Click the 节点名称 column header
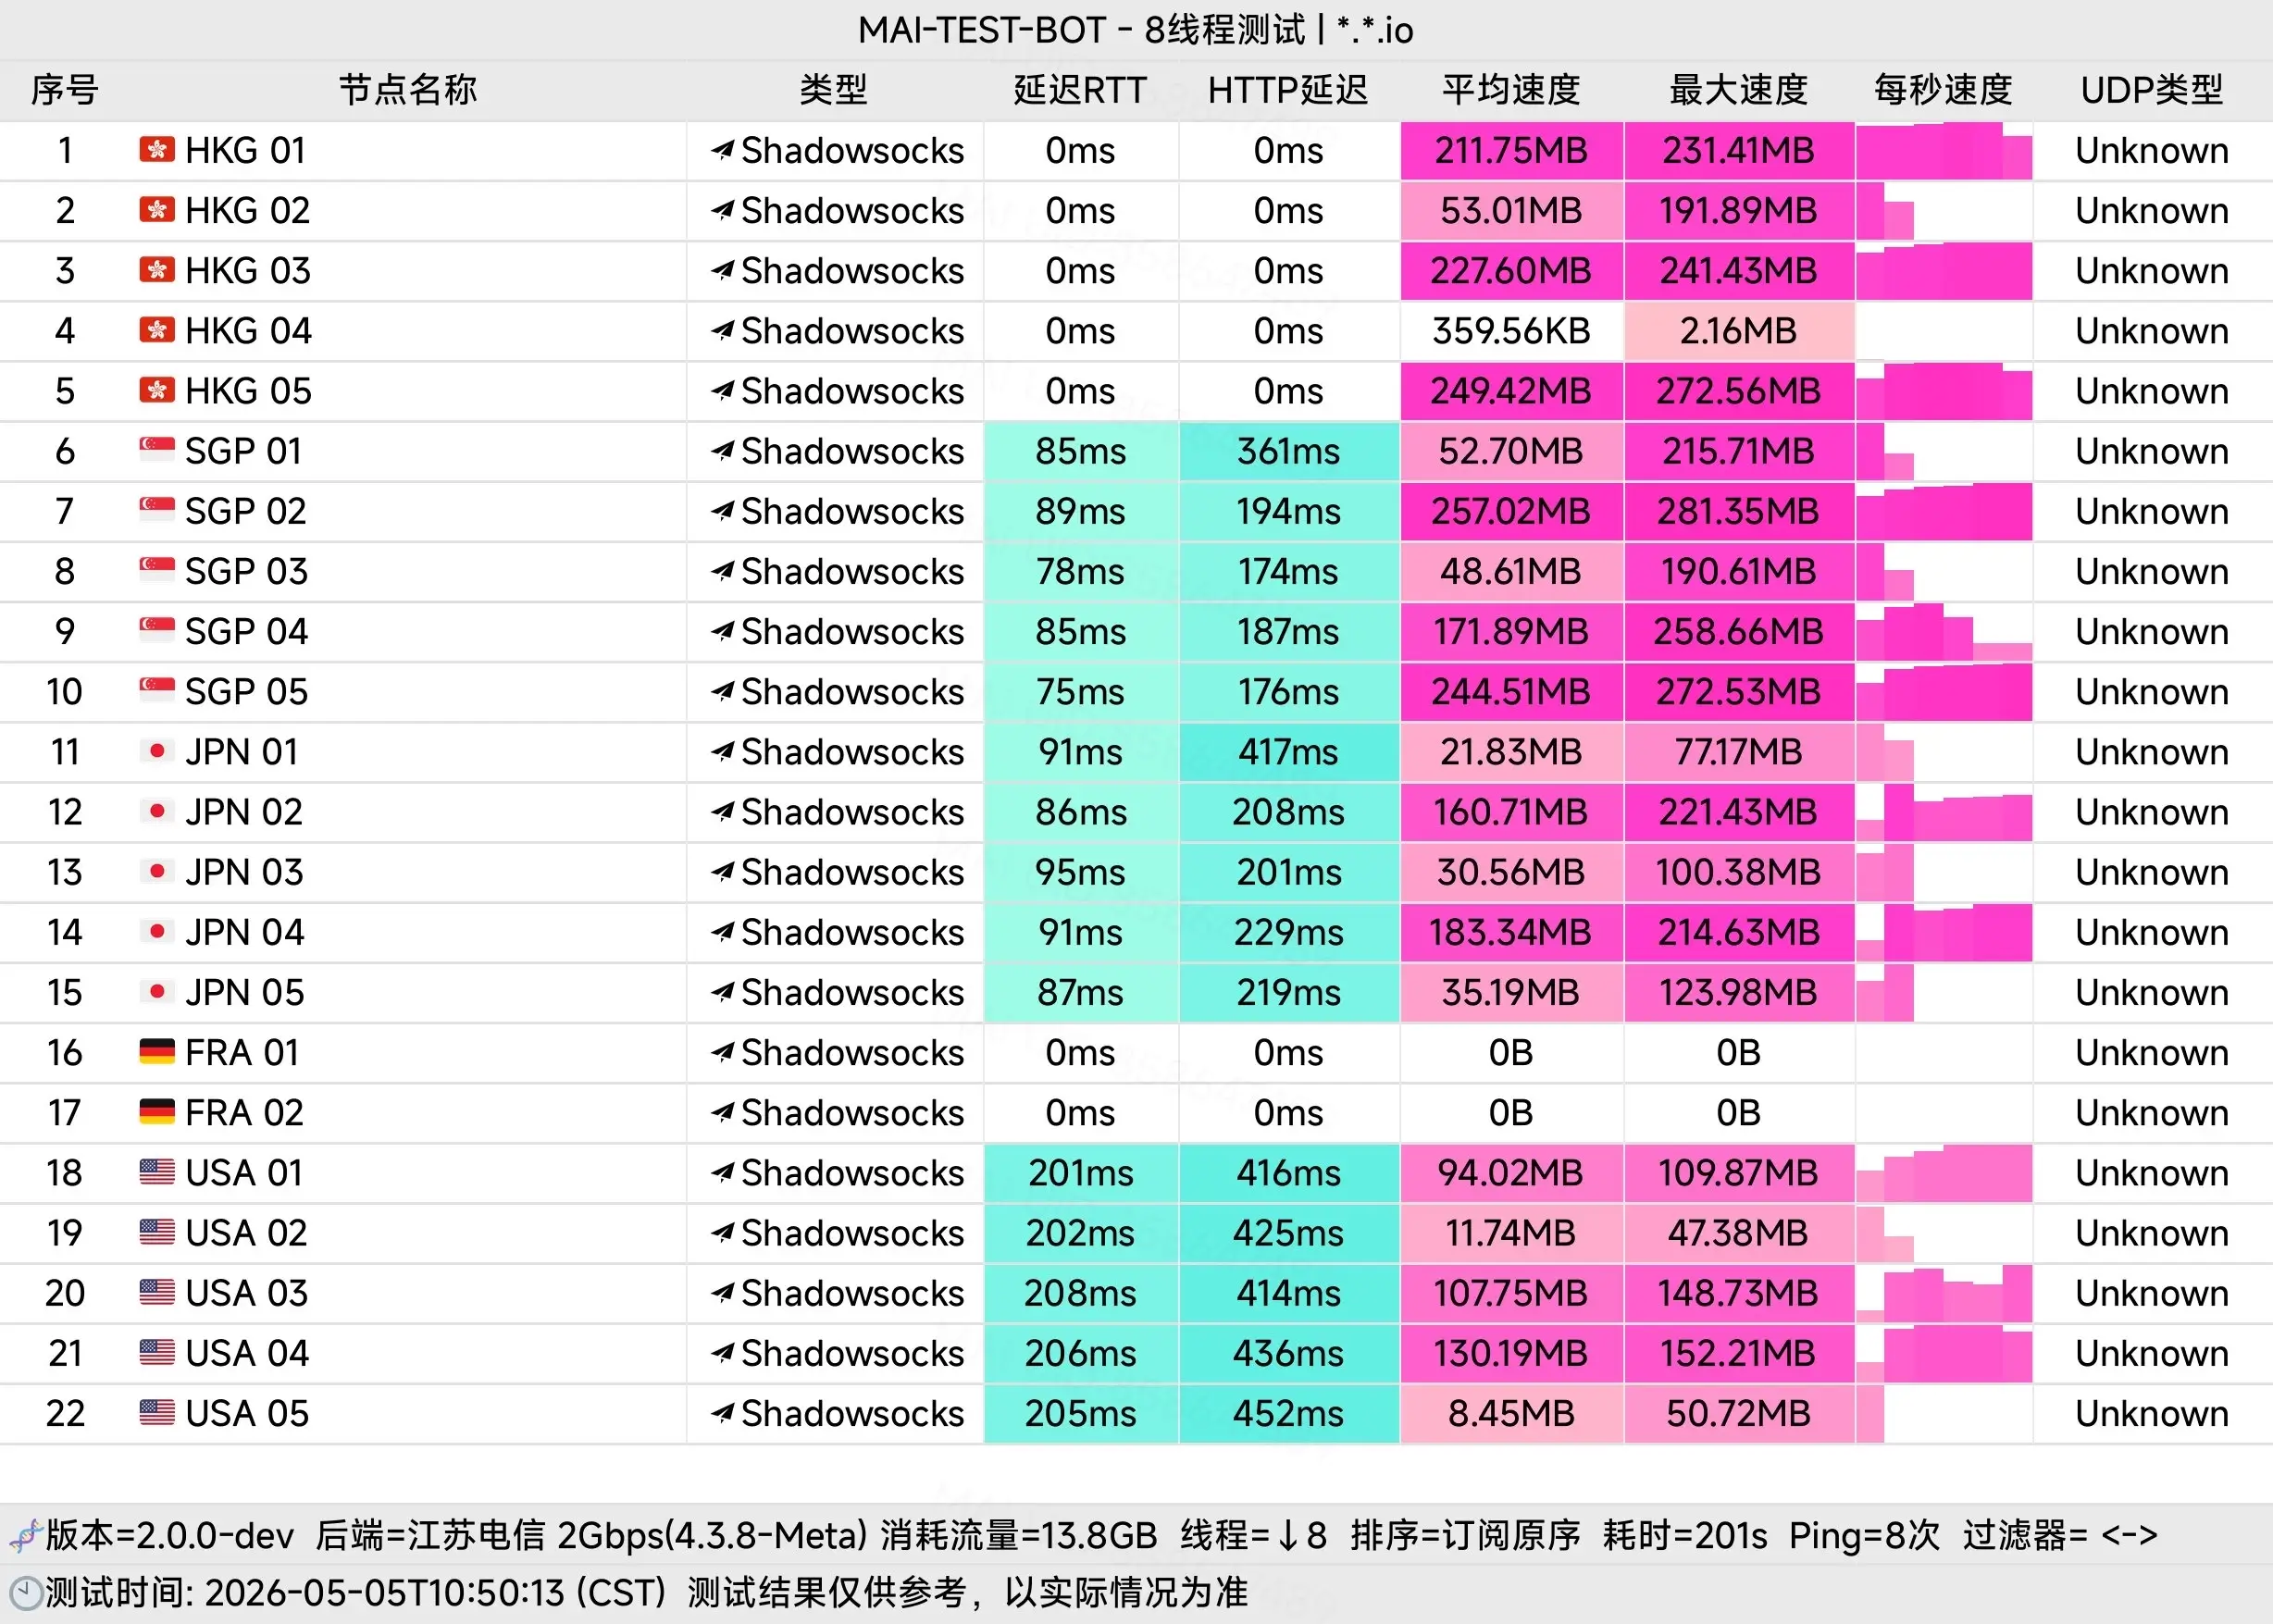Viewport: 2273px width, 1624px height. [x=408, y=90]
